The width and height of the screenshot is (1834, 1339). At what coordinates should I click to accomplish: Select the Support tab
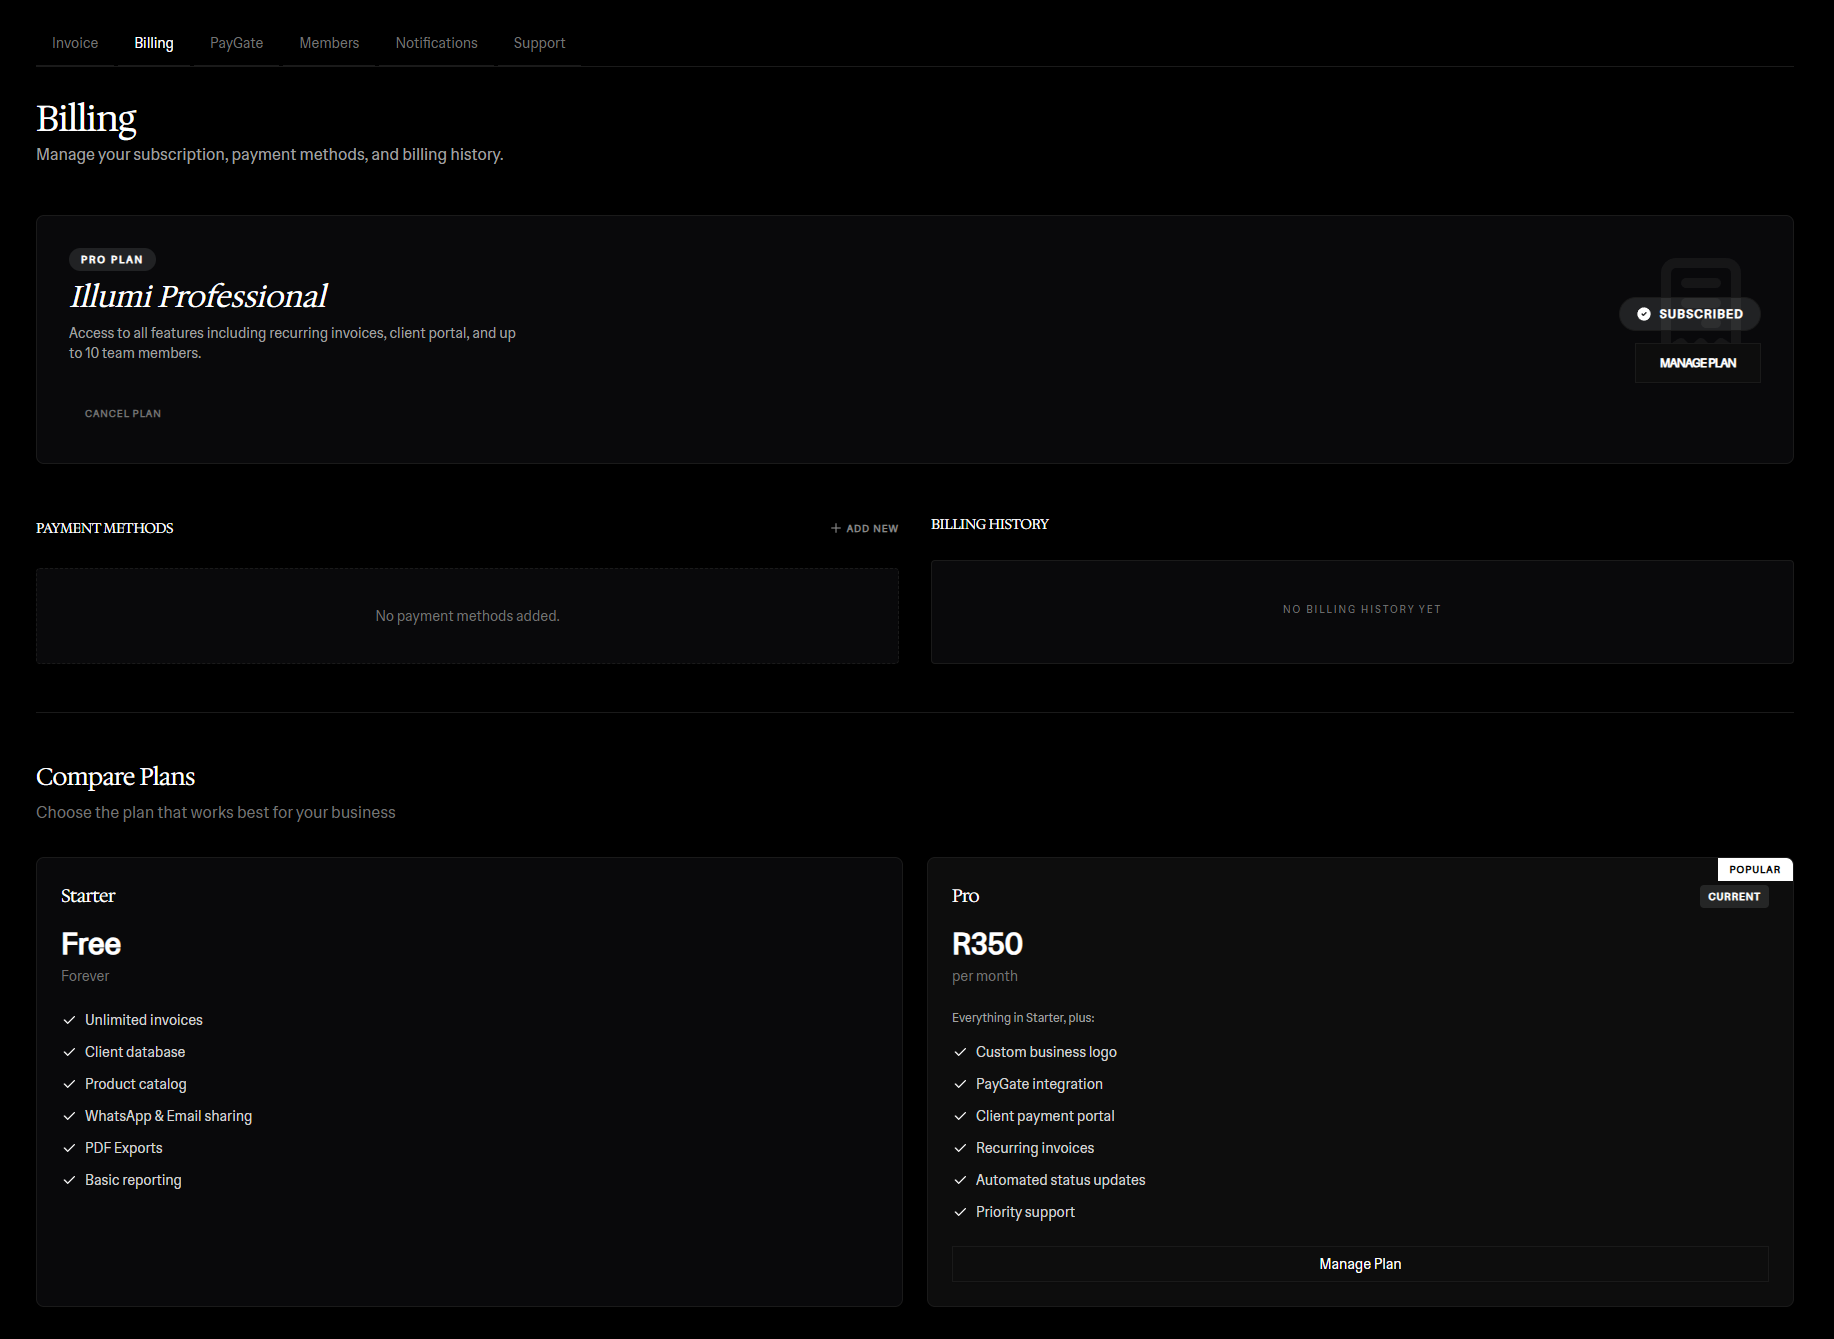click(539, 43)
